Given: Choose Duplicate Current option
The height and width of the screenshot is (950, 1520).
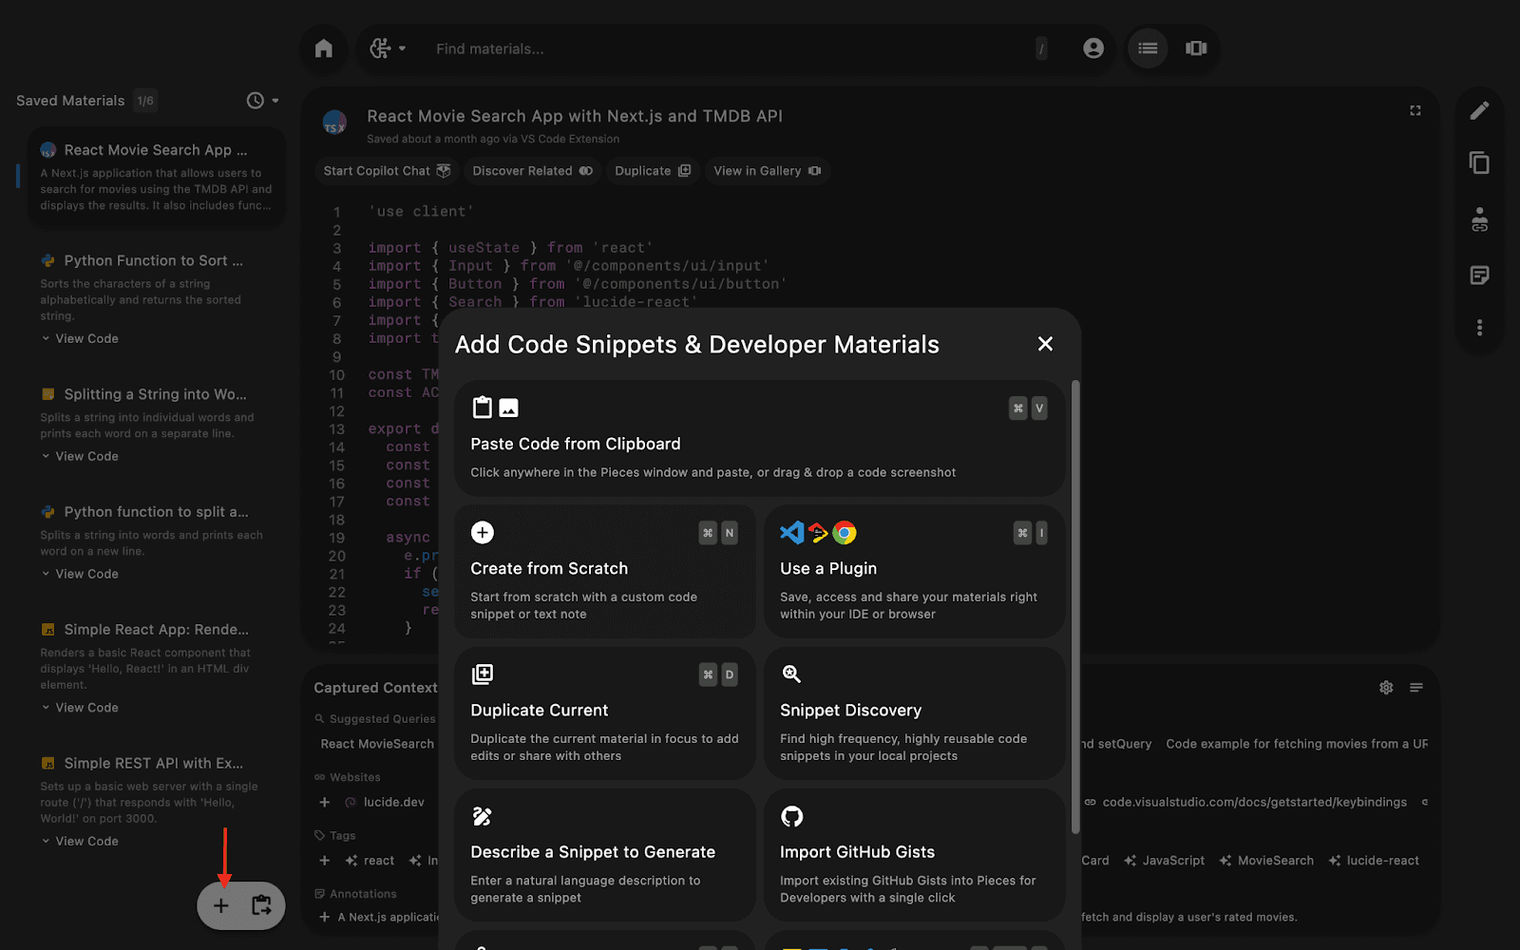Looking at the screenshot, I should coord(605,713).
